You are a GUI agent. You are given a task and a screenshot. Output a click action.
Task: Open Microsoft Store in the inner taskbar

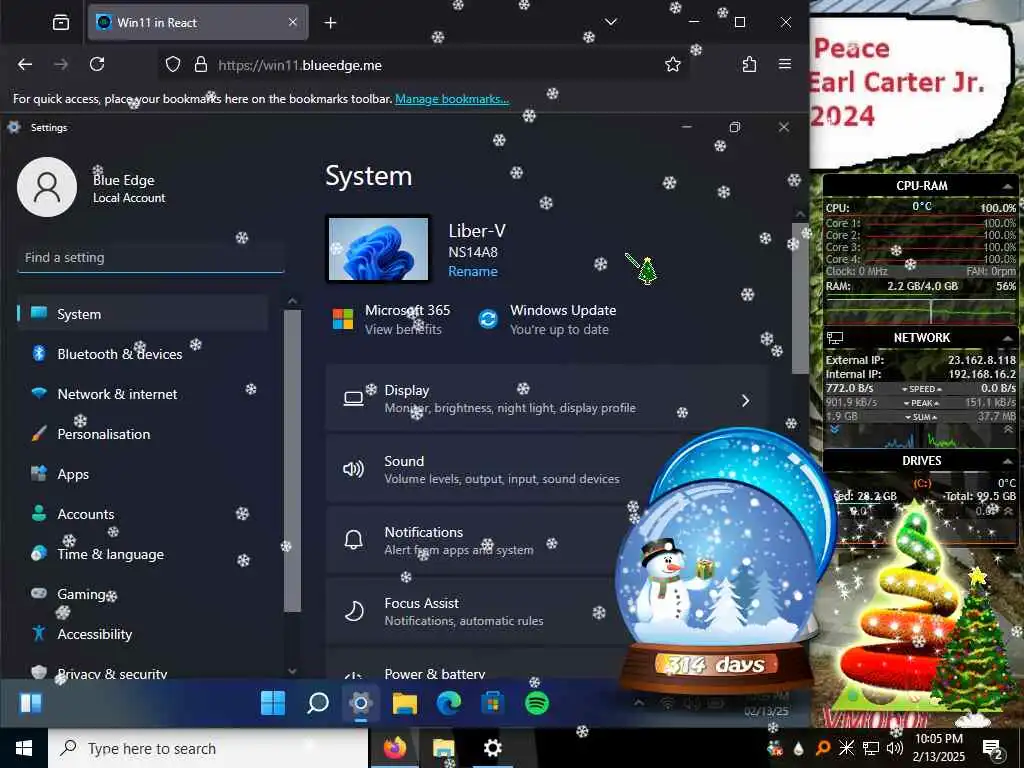point(492,703)
